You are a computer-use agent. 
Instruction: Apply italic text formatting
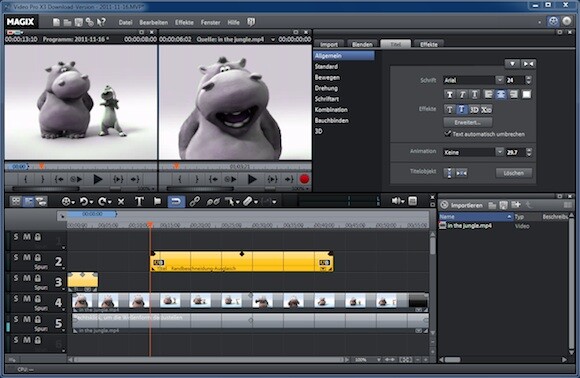point(462,95)
